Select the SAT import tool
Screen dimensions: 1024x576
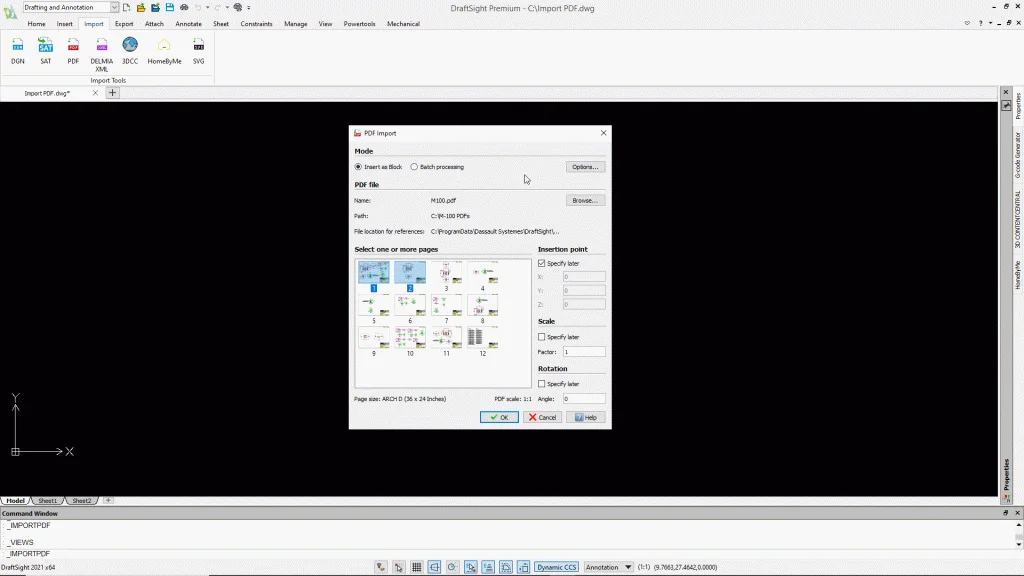pos(46,47)
